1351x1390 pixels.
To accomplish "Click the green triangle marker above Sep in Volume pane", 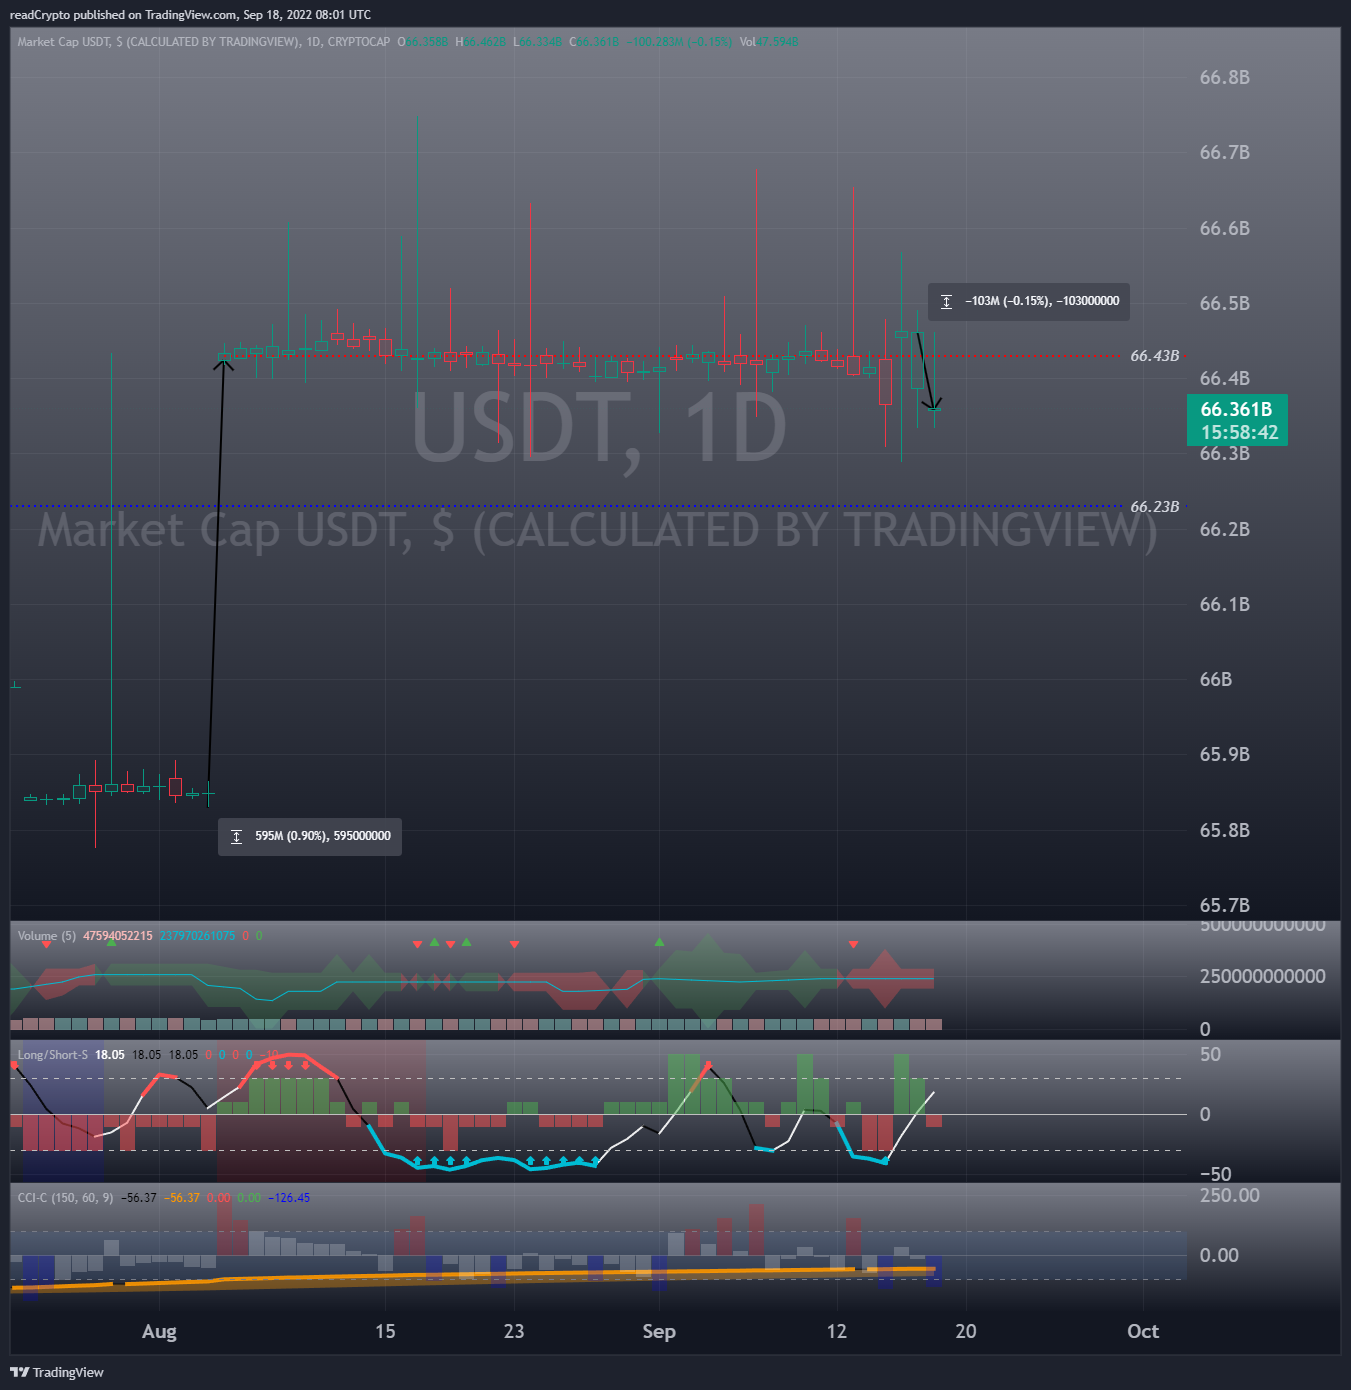I will coord(659,942).
